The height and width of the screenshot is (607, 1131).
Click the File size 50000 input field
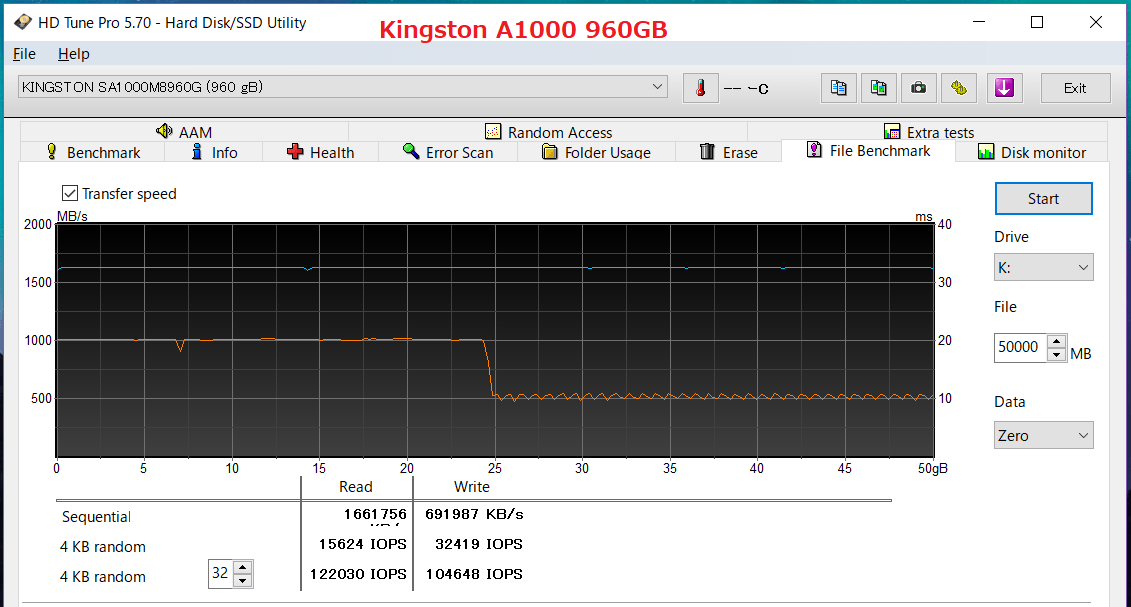pos(1019,347)
